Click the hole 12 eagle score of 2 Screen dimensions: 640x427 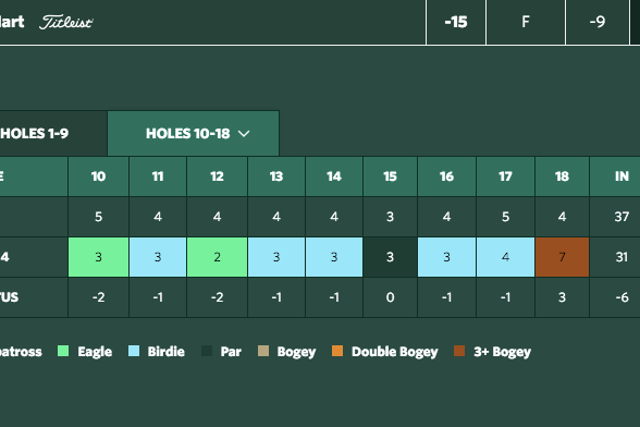click(217, 257)
